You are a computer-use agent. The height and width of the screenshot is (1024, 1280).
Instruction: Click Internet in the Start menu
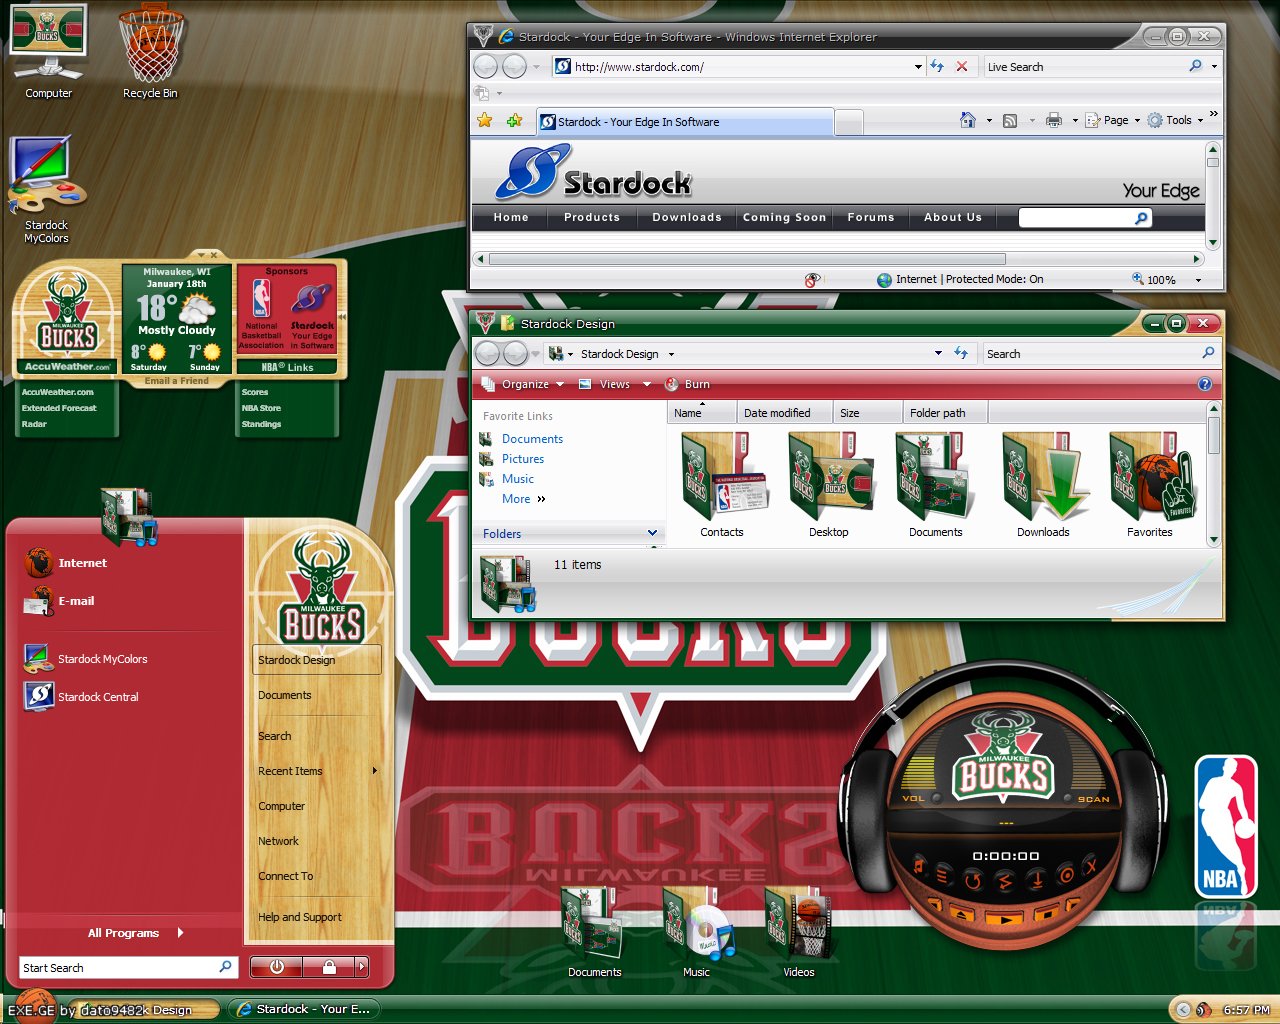coord(67,563)
